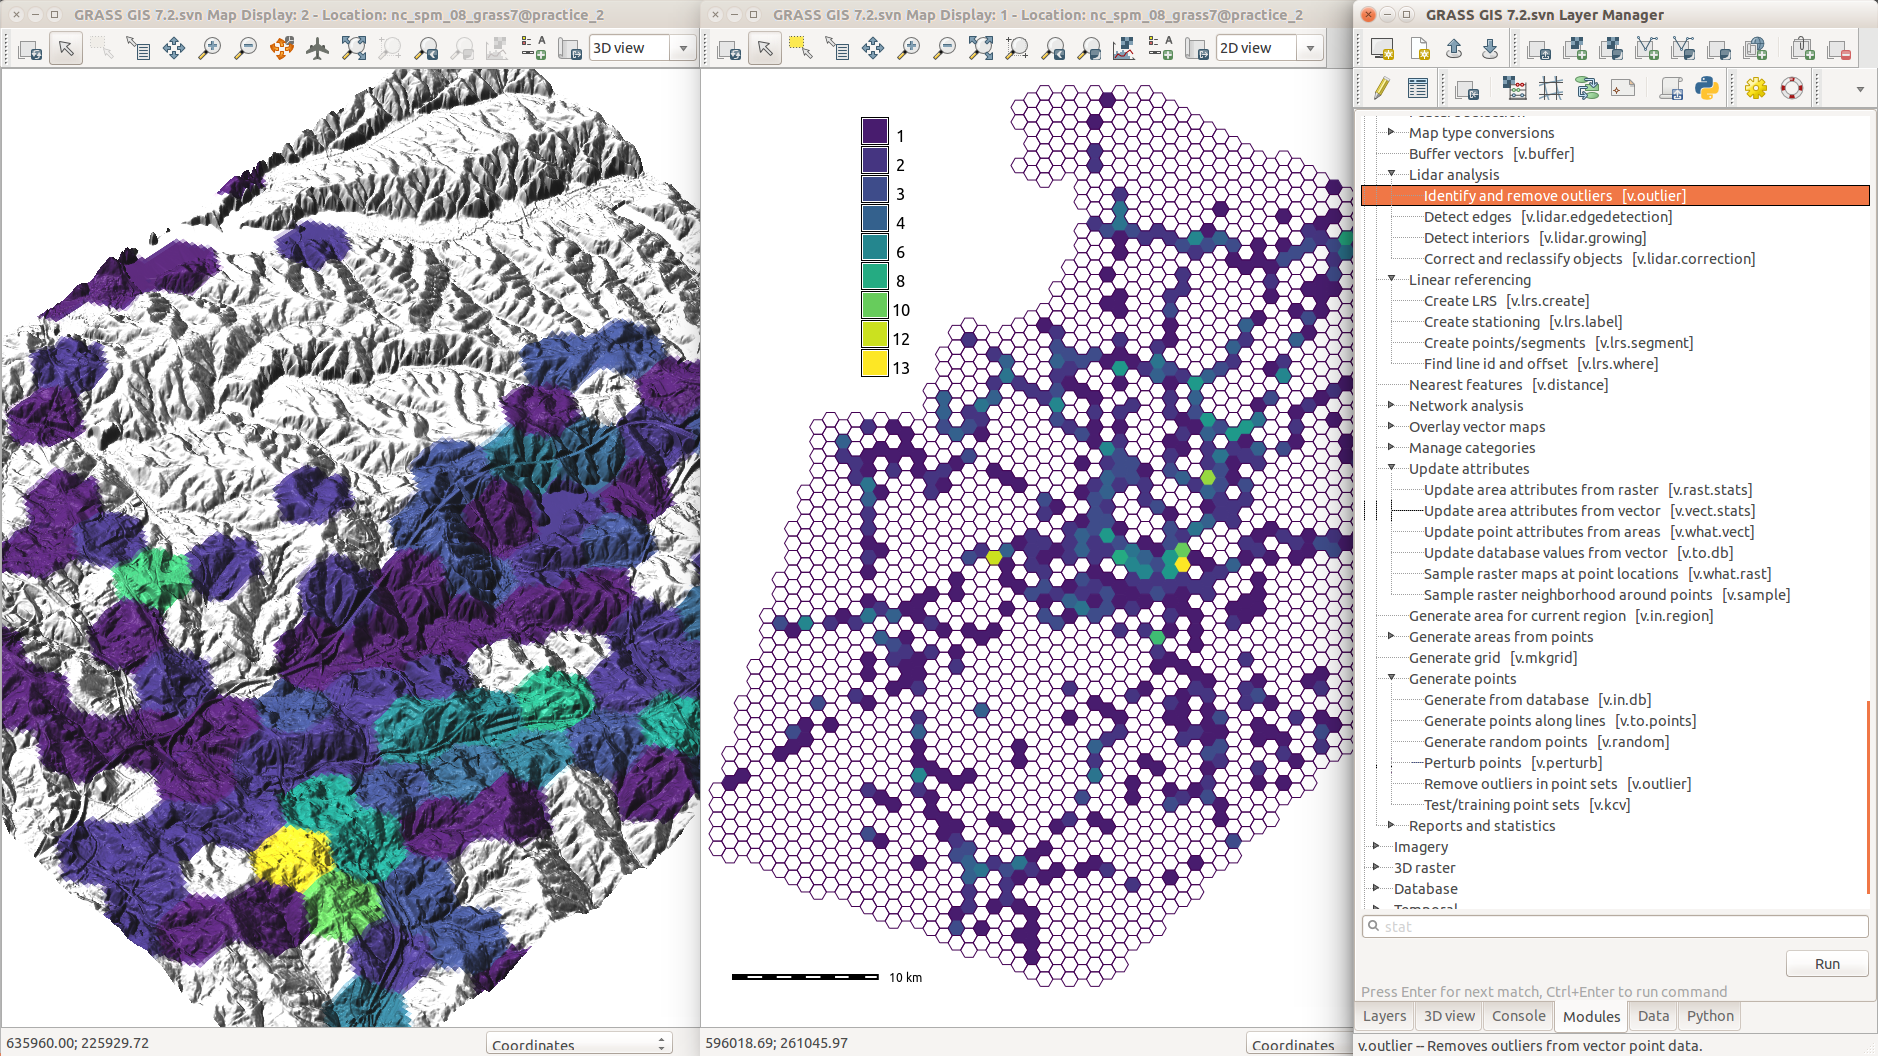Open the 3D view mode dropdown
The image size is (1878, 1056).
pyautogui.click(x=684, y=49)
